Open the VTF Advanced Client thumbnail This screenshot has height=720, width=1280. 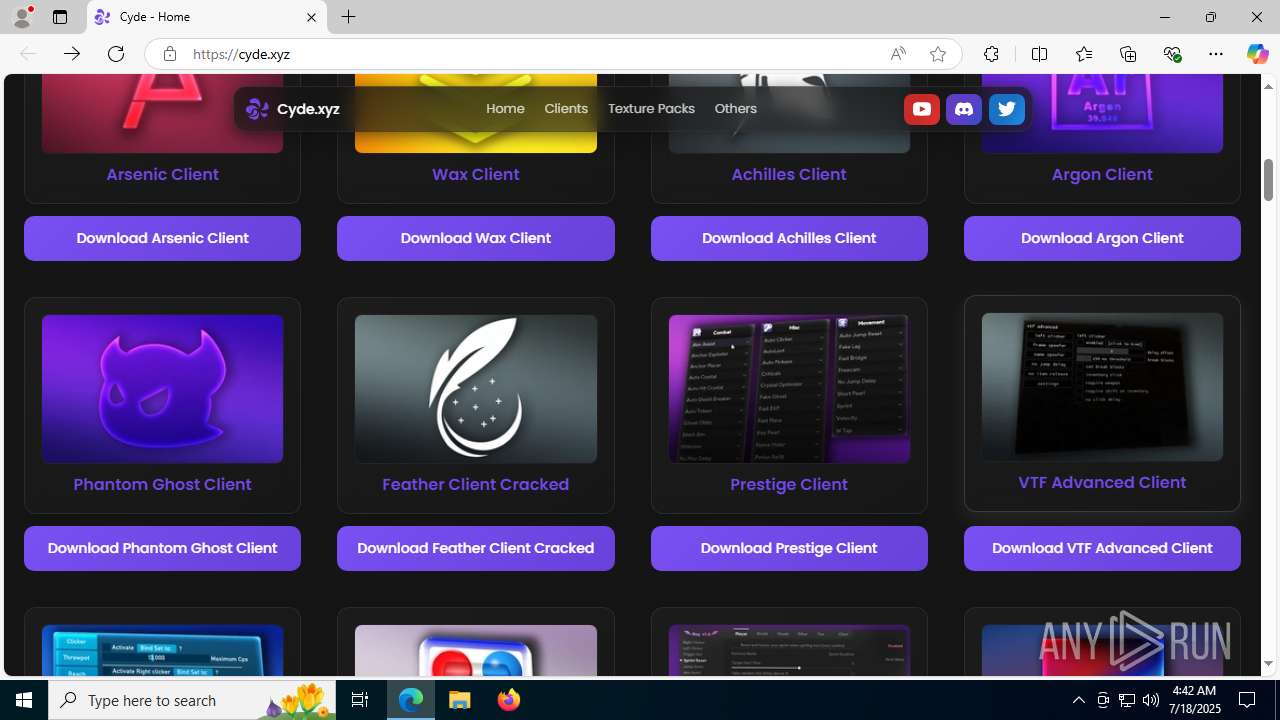tap(1102, 387)
